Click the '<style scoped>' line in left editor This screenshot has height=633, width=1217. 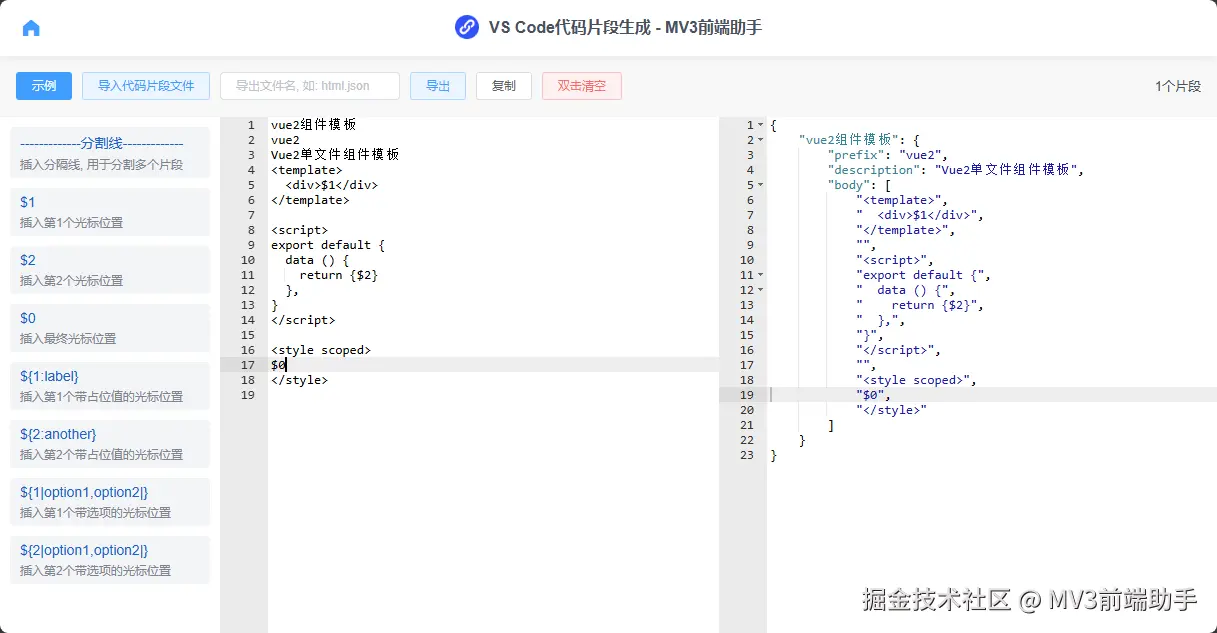(x=321, y=350)
